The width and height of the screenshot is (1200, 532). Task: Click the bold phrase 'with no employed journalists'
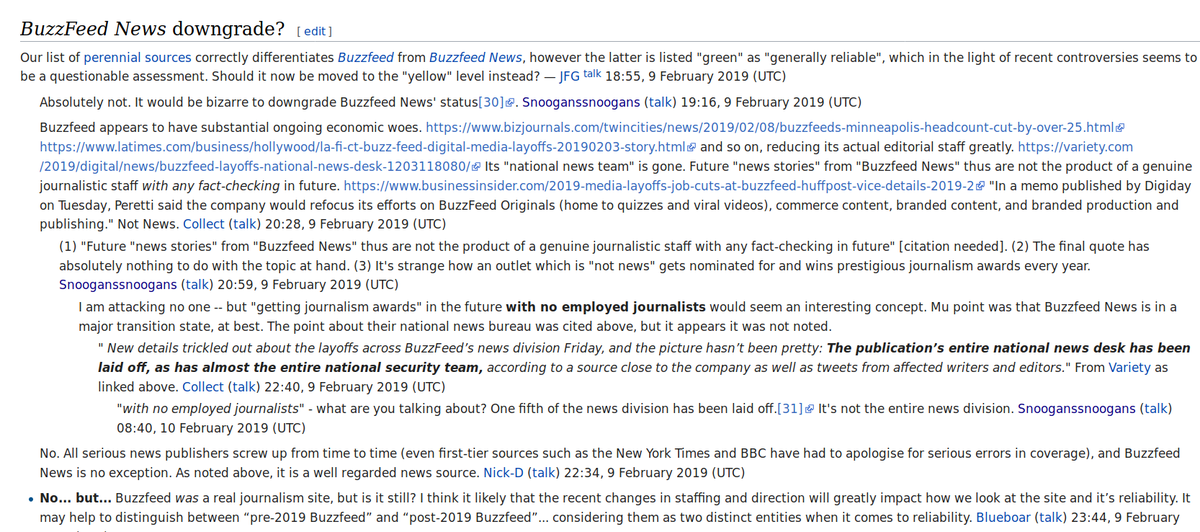pos(607,305)
